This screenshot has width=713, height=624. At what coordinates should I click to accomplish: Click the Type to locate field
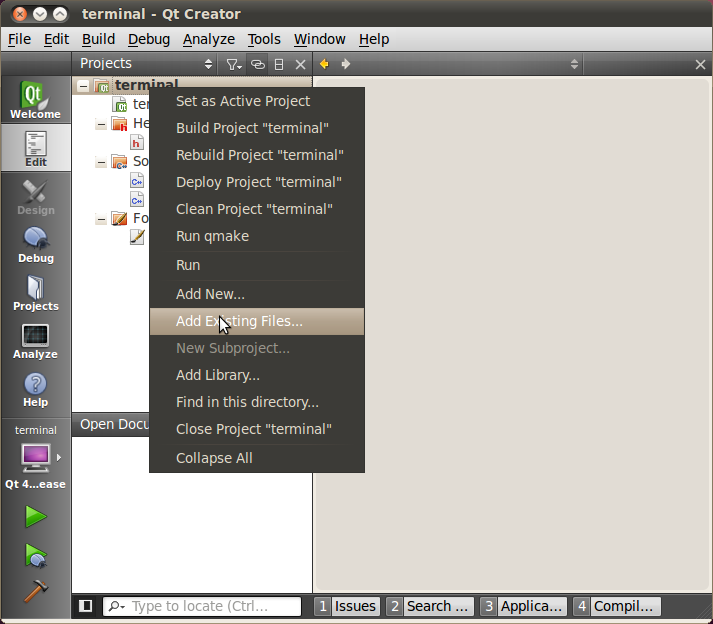point(202,606)
